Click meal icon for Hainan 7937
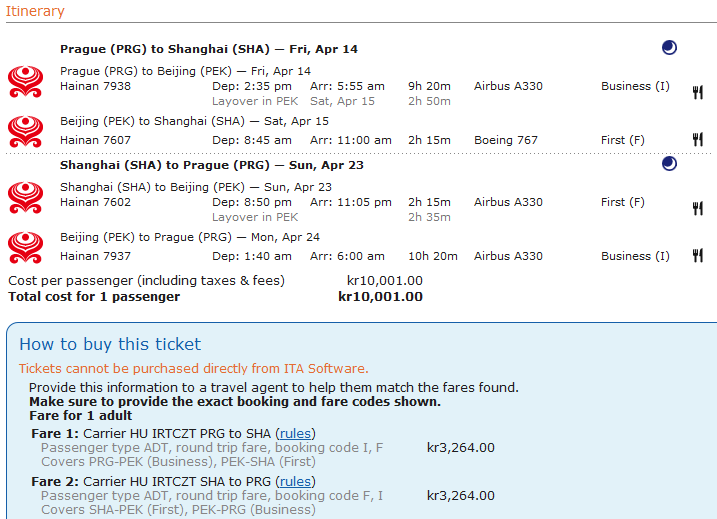The image size is (717, 519). (698, 256)
